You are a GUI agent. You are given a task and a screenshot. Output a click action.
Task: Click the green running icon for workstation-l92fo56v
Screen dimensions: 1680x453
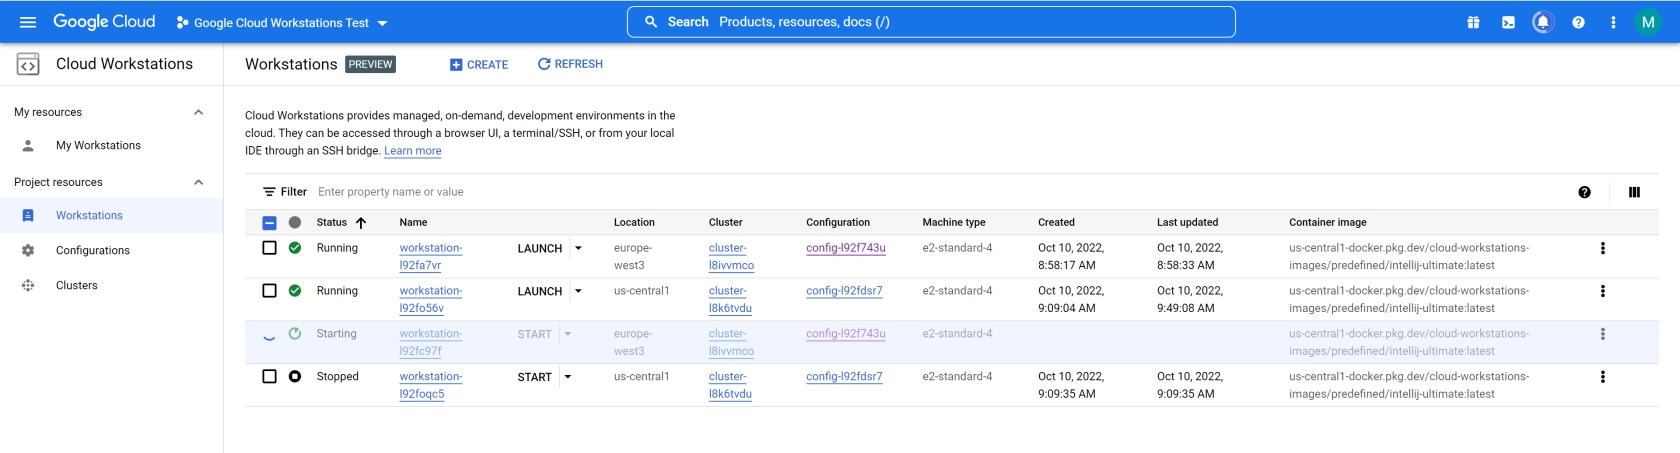coord(295,291)
